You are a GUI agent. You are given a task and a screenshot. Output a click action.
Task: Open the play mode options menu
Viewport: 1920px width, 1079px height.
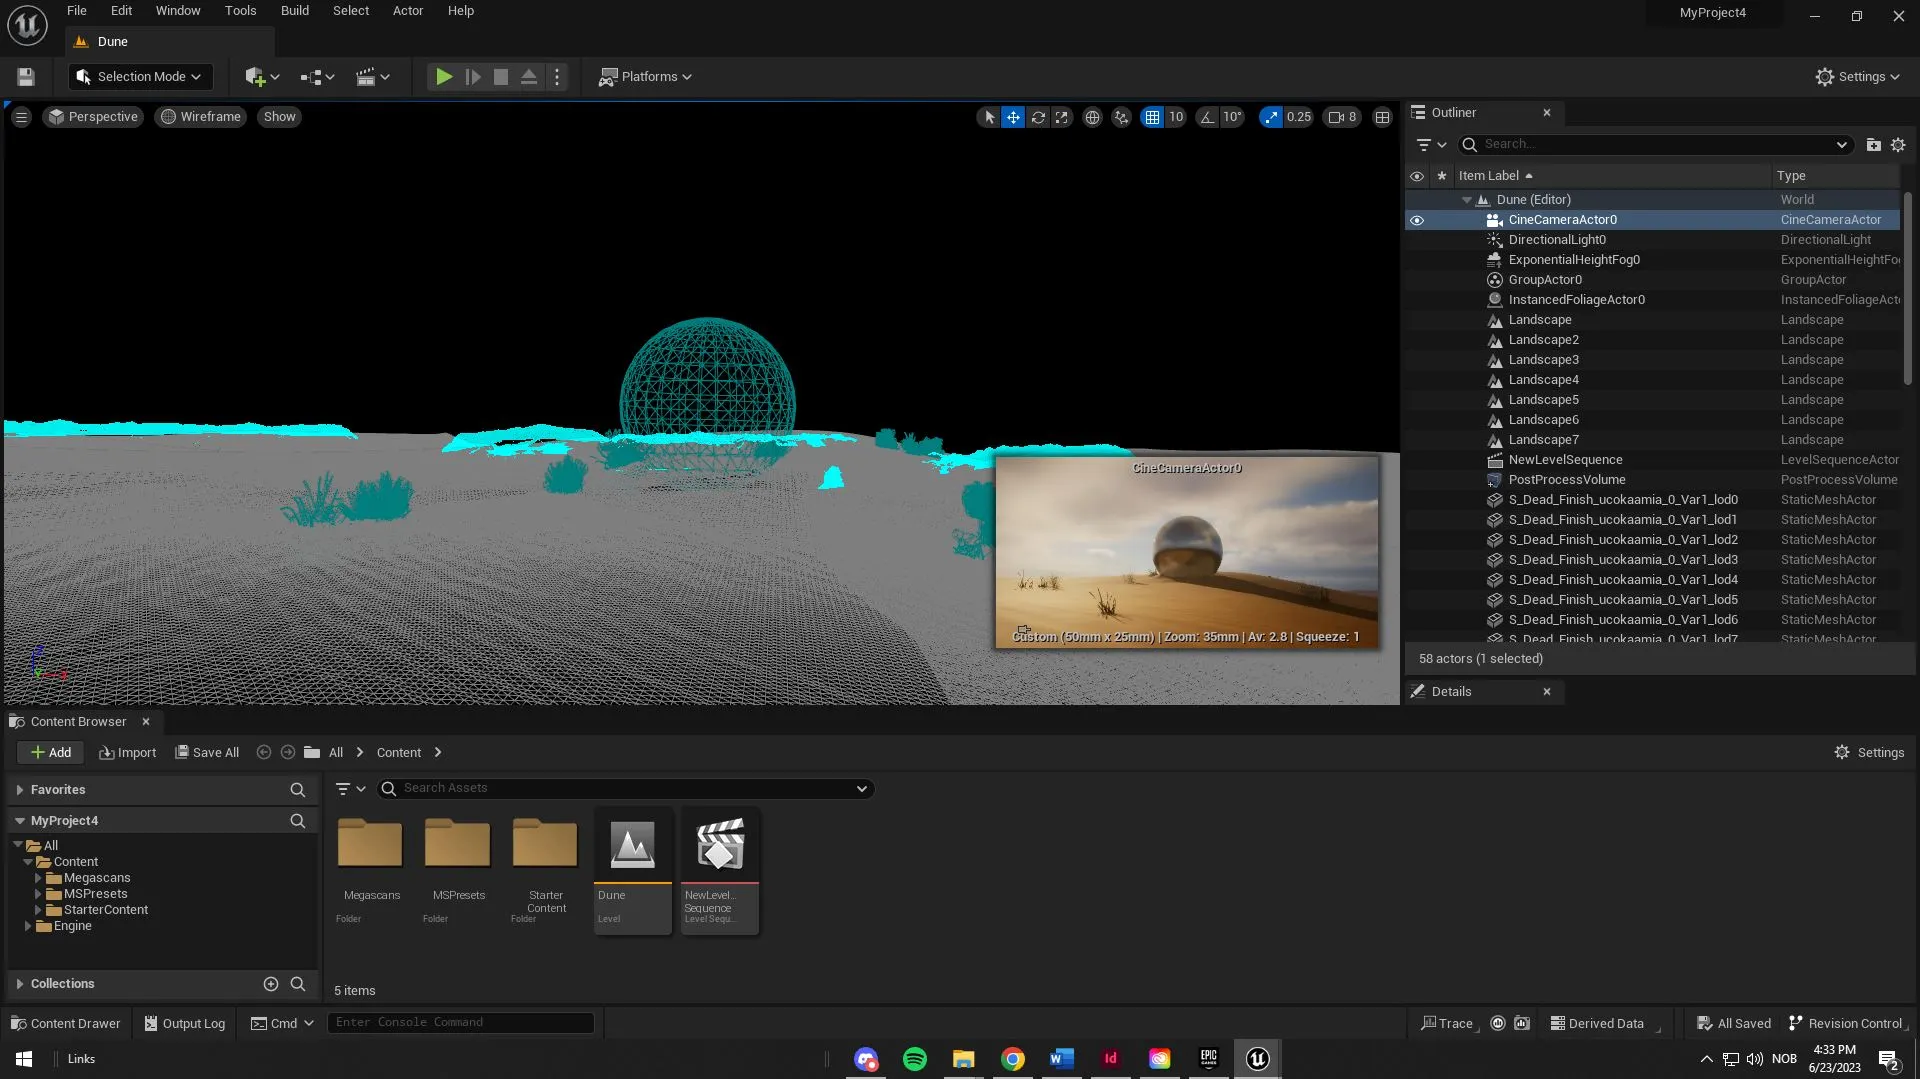coord(557,77)
